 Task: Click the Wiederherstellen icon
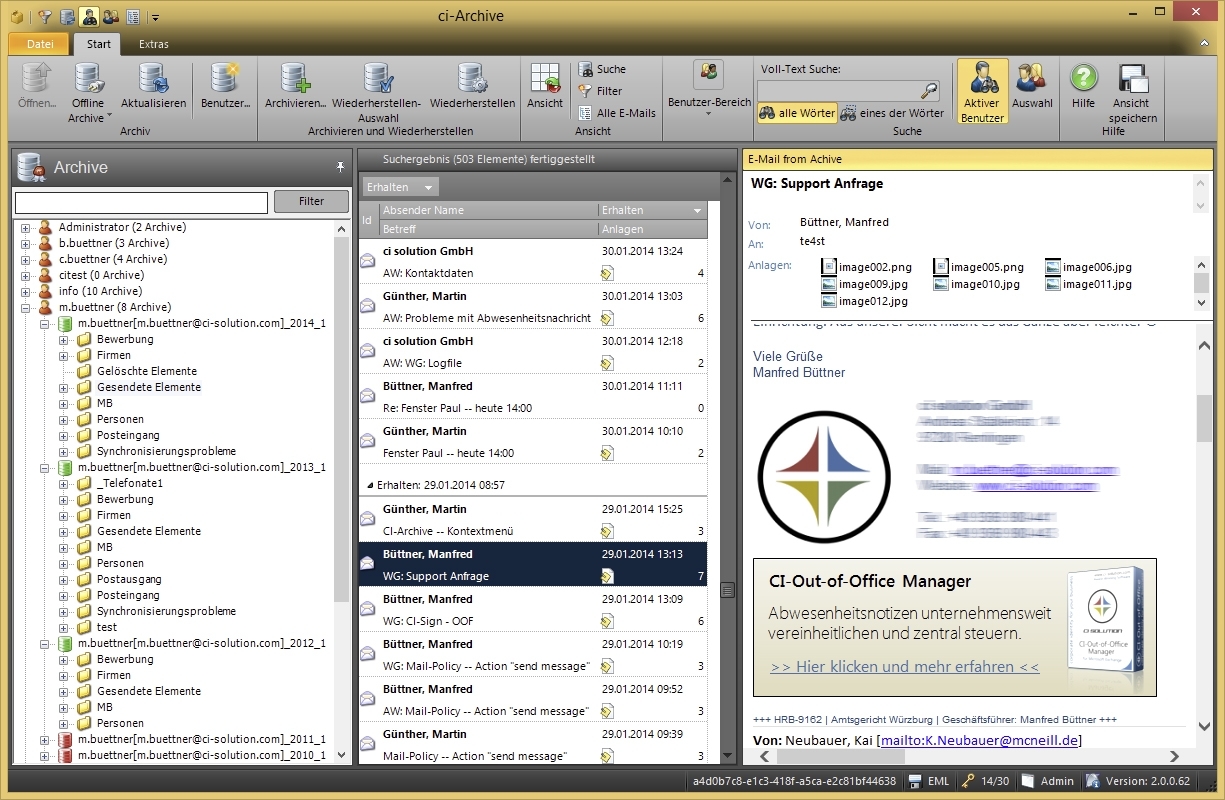[472, 80]
